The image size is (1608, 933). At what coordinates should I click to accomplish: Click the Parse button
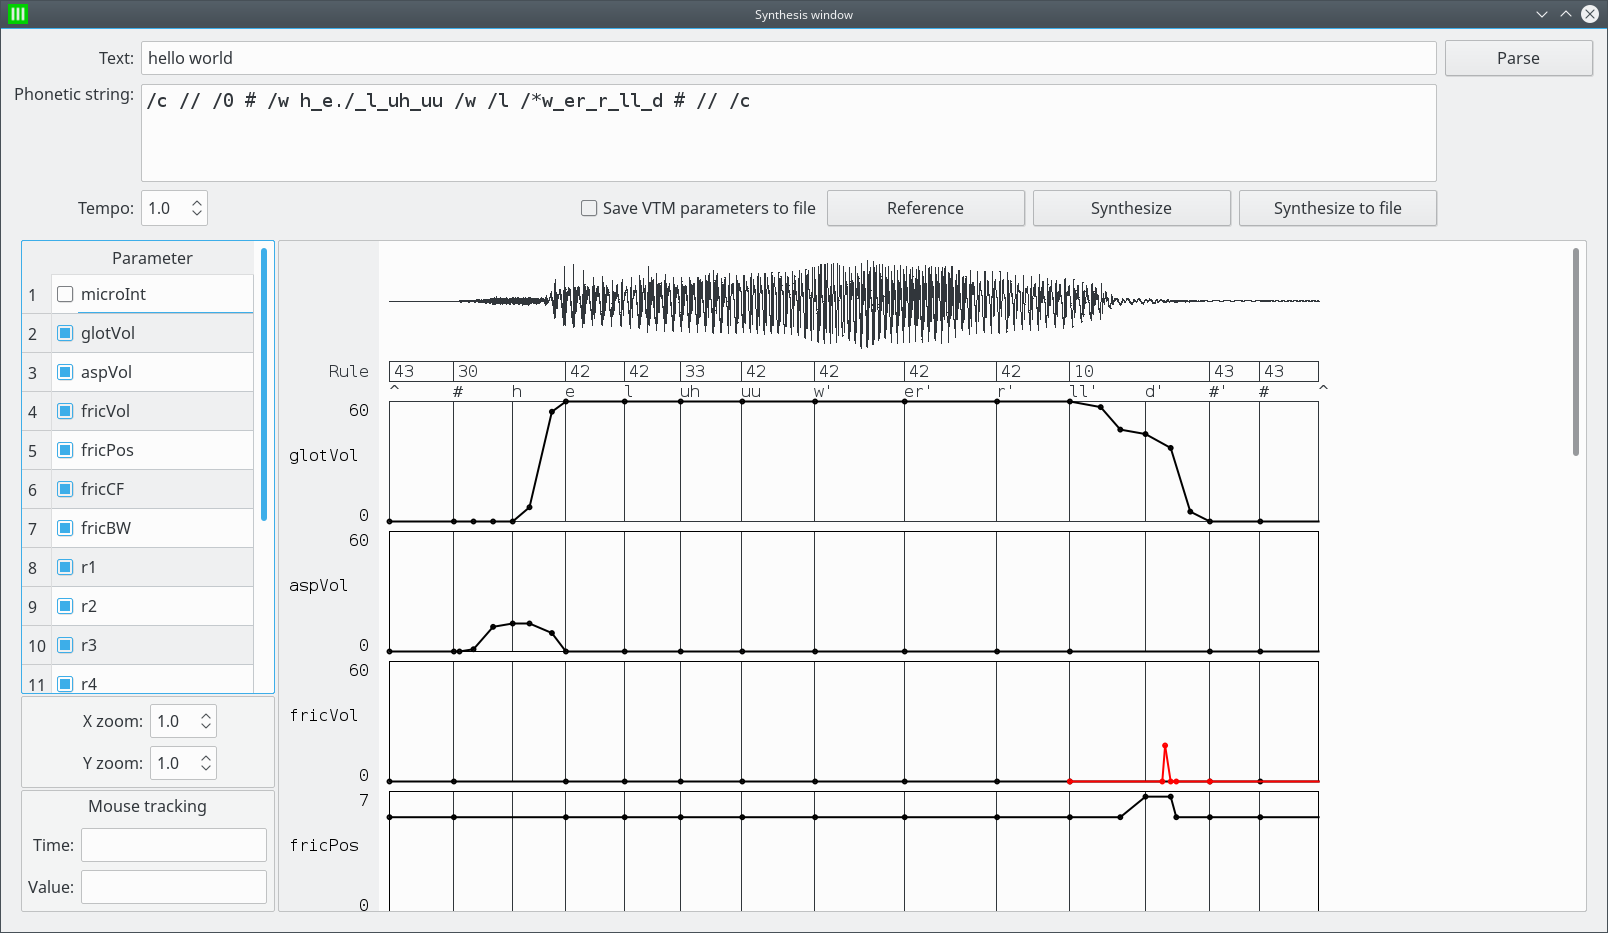(x=1518, y=58)
